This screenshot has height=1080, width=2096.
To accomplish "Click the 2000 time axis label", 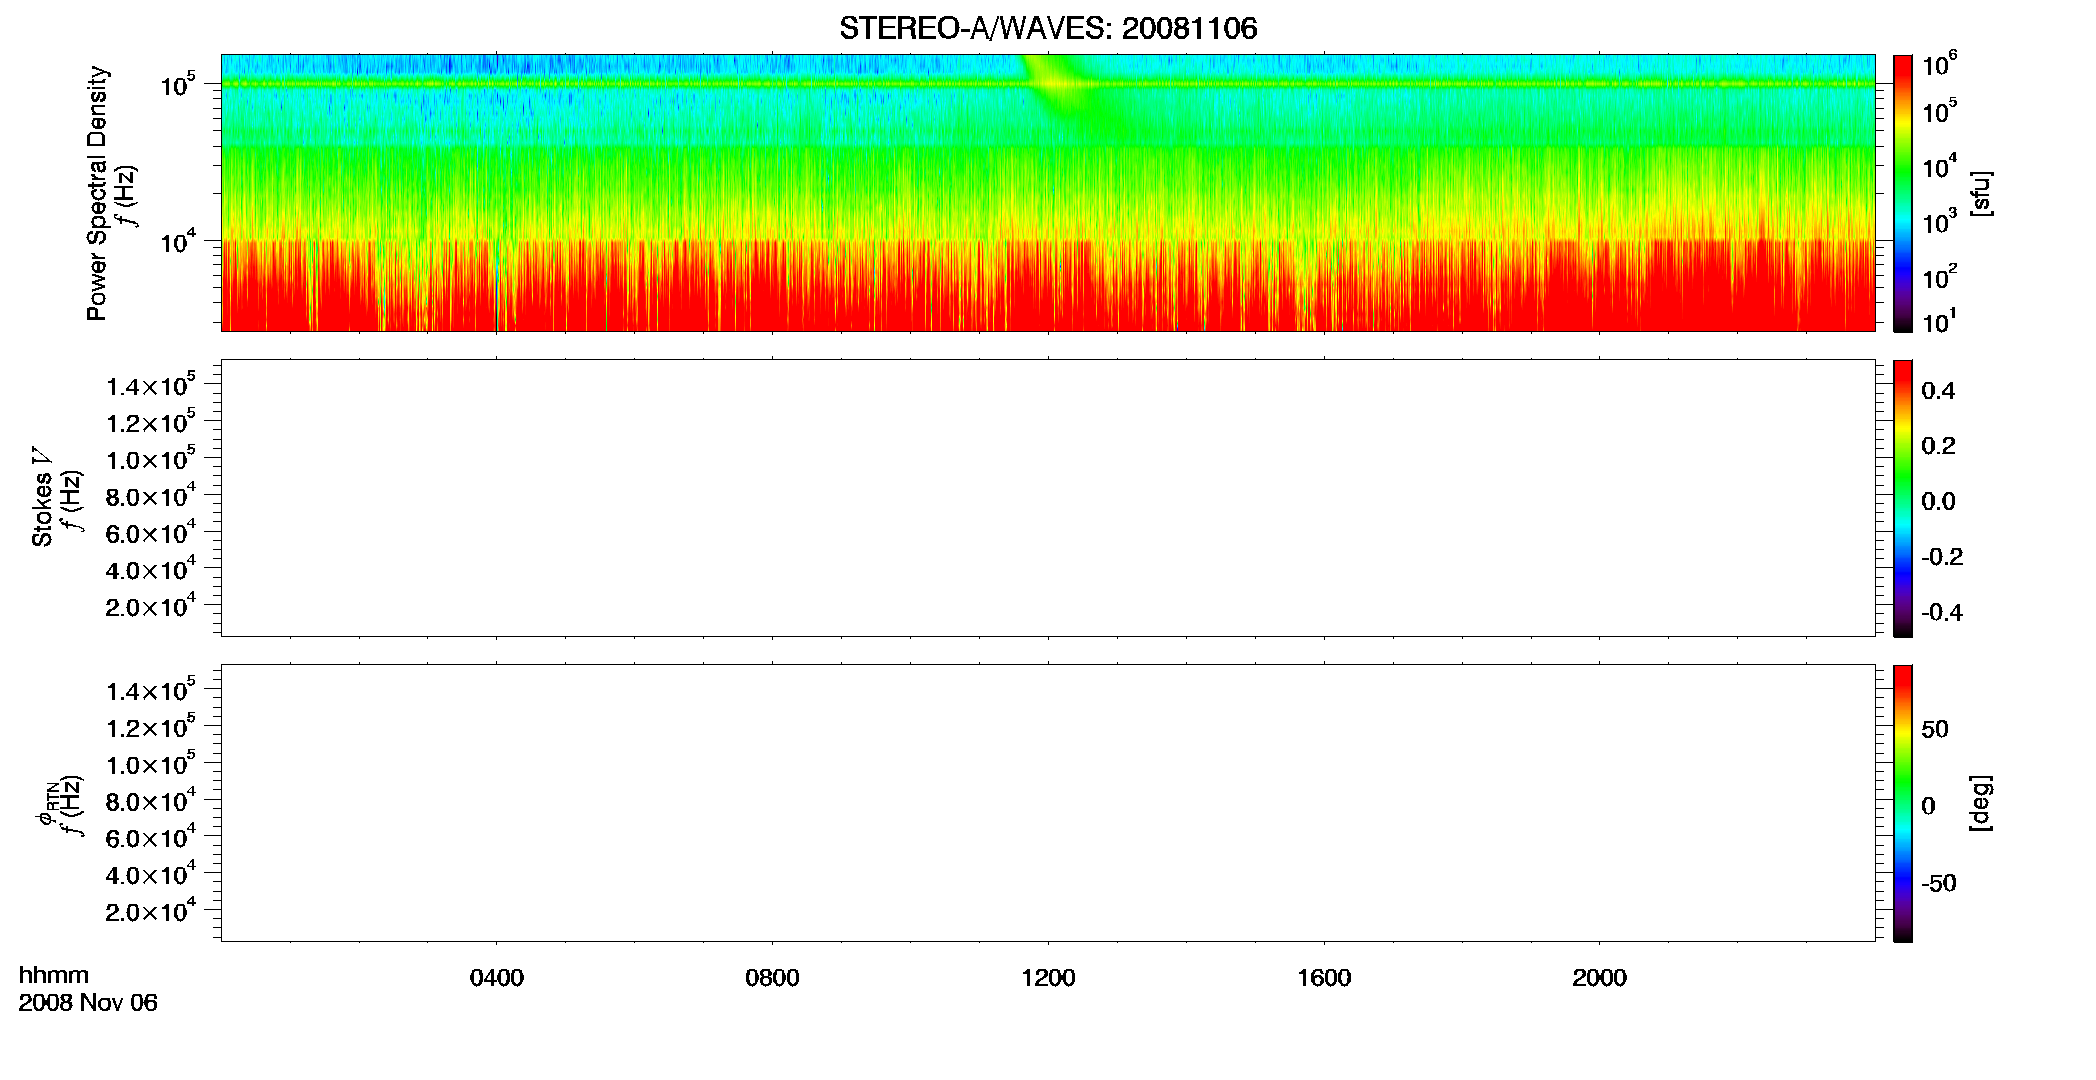I will (x=1599, y=978).
